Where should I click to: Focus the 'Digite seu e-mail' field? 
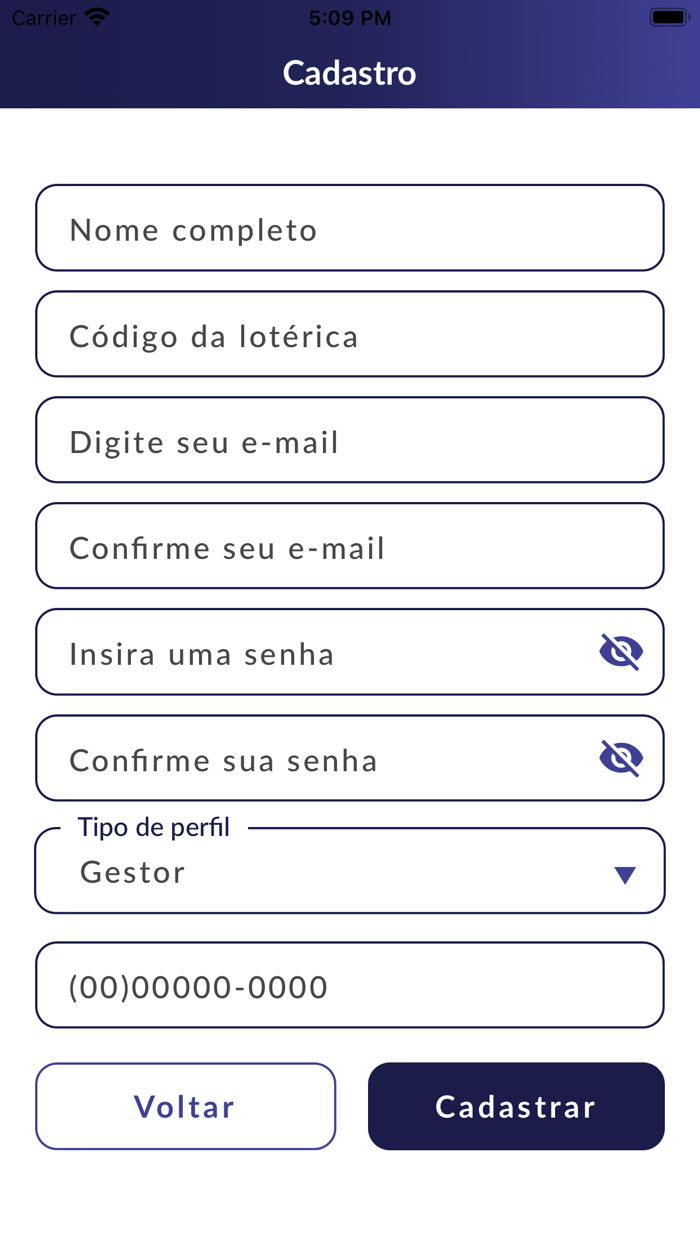pos(349,440)
